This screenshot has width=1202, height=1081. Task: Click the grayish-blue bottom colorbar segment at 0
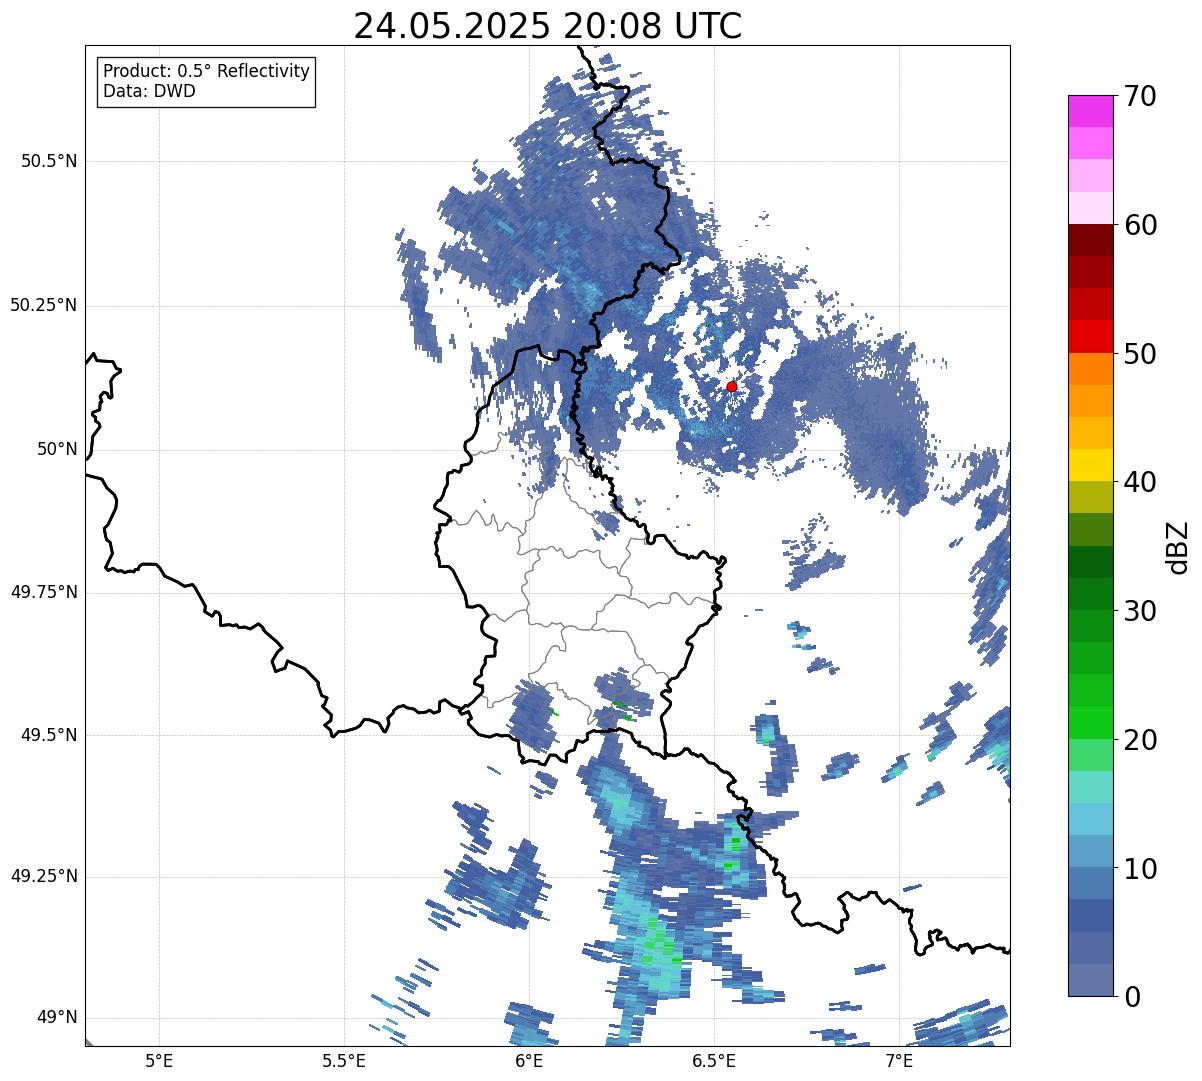1091,980
